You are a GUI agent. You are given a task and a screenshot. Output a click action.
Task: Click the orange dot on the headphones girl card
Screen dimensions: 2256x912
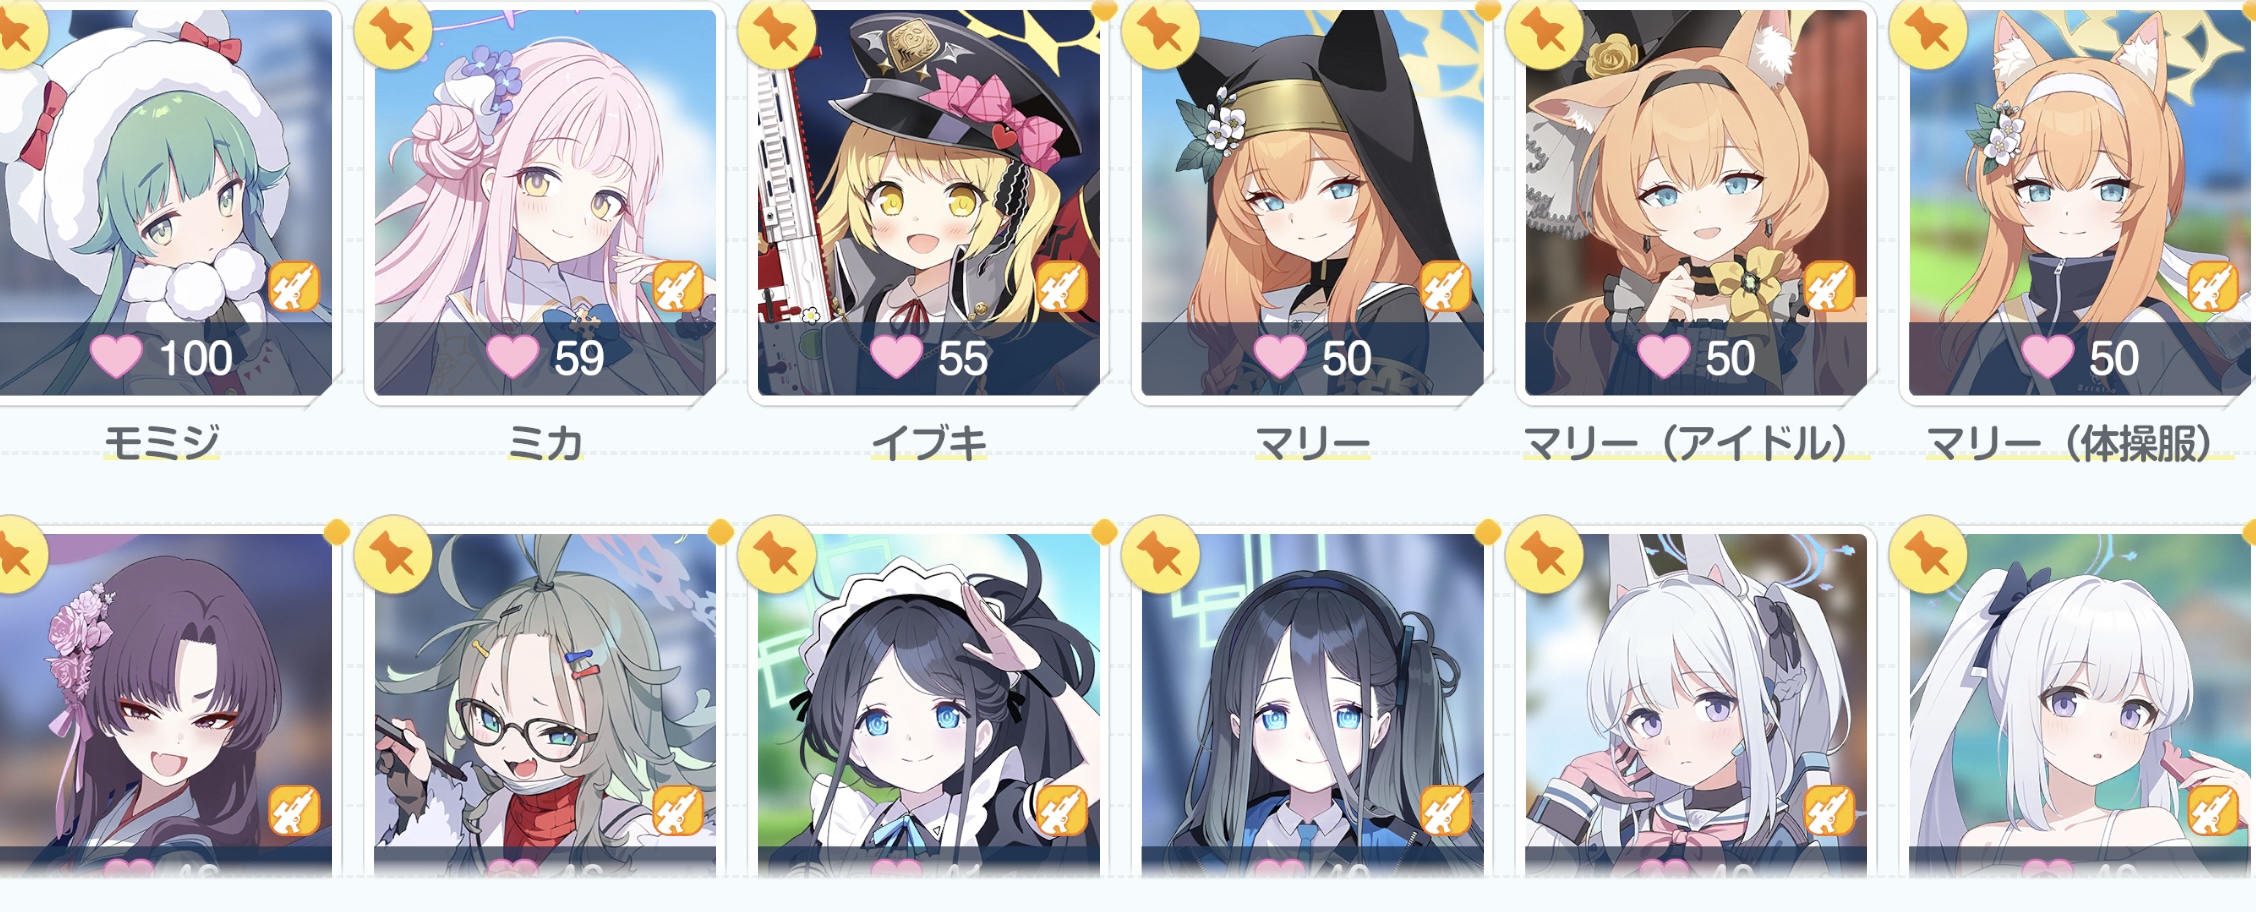click(1487, 532)
